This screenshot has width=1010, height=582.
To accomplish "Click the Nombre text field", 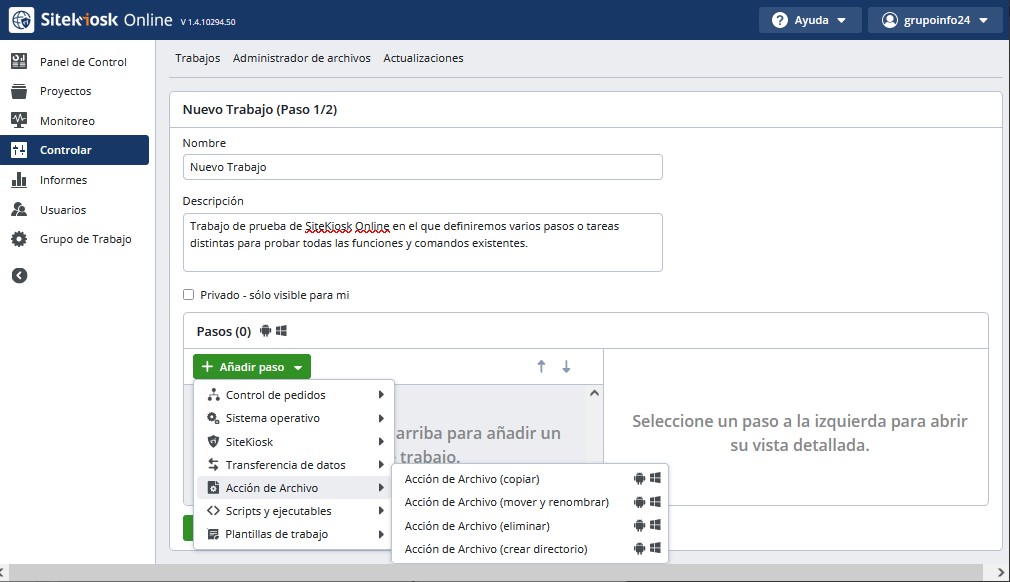I will [422, 167].
